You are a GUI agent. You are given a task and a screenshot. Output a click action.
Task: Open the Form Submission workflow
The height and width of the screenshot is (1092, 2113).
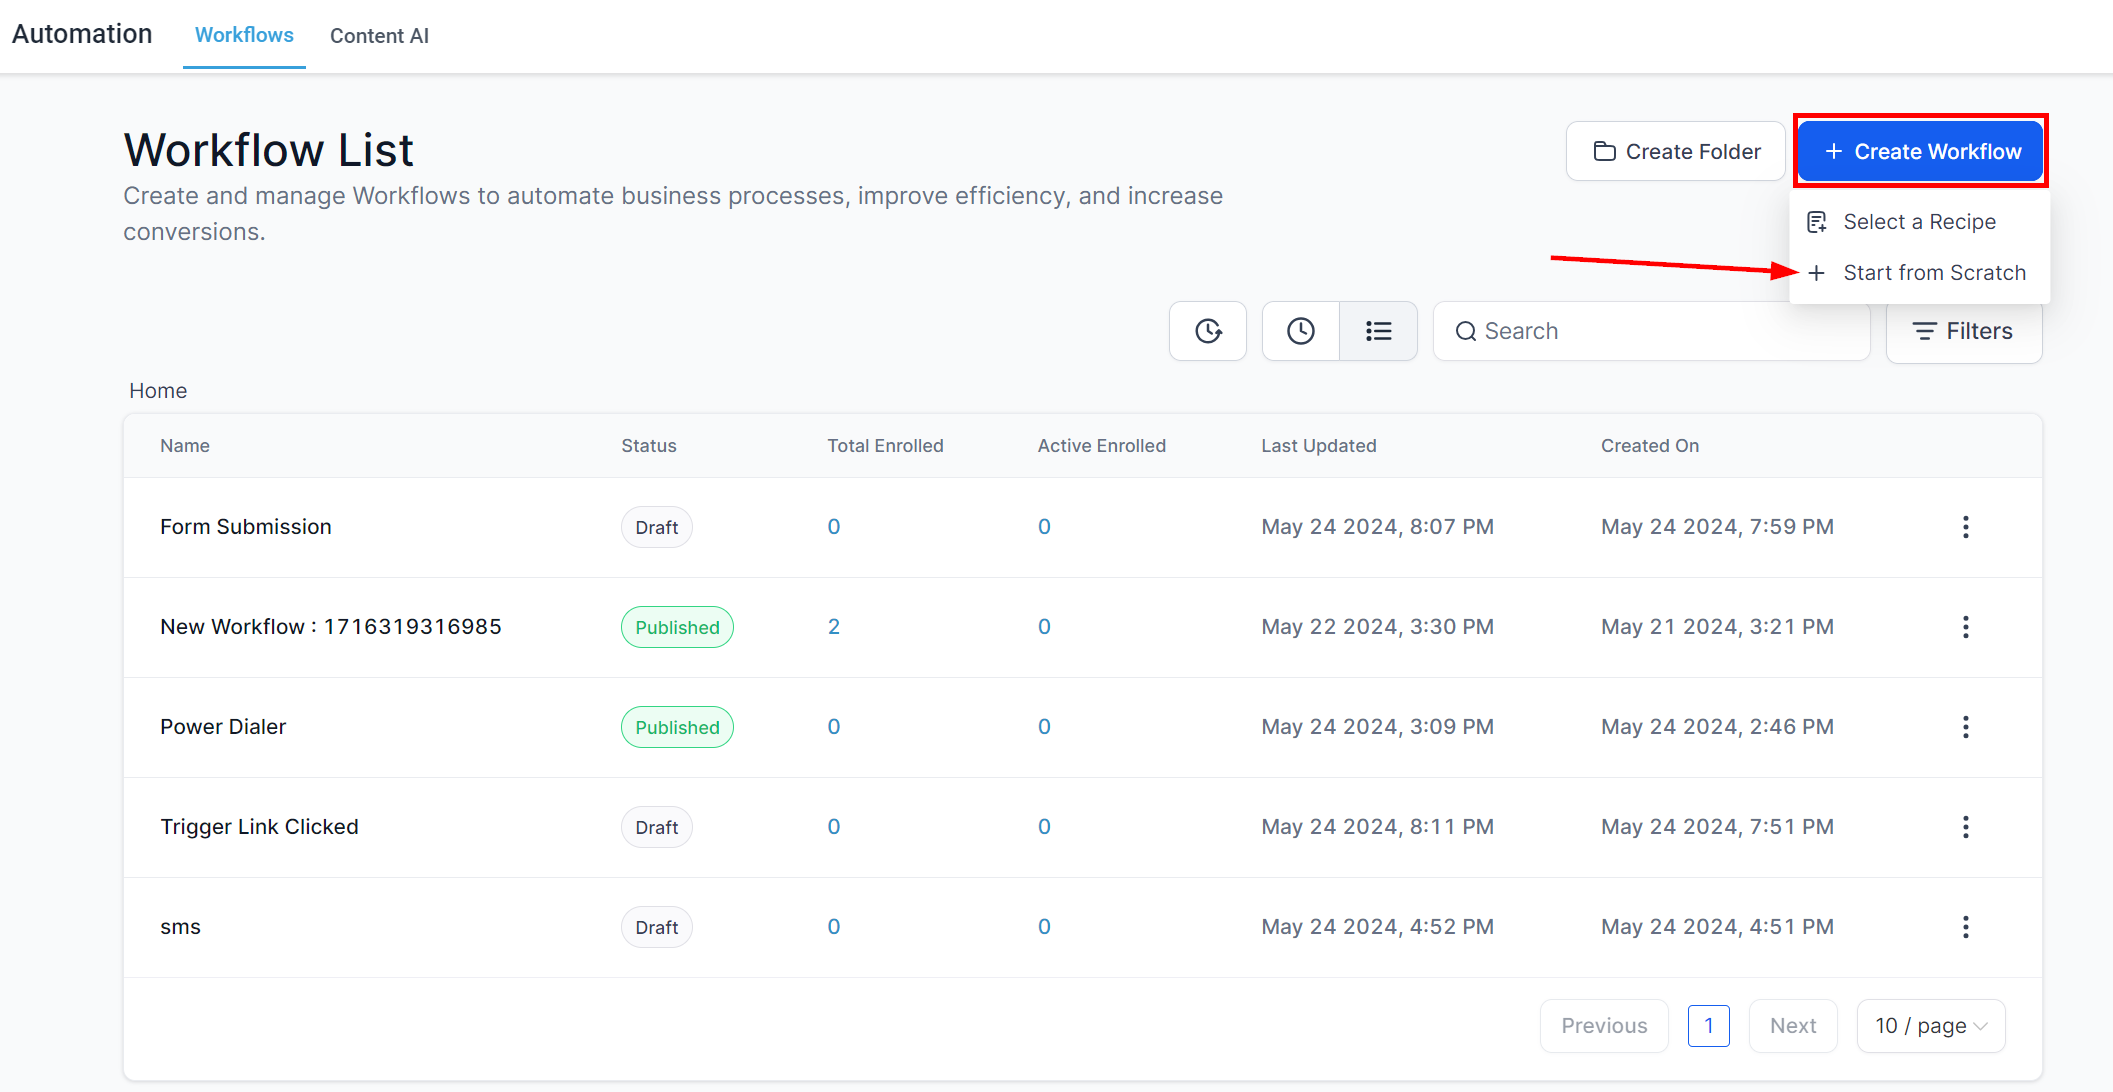click(x=246, y=527)
